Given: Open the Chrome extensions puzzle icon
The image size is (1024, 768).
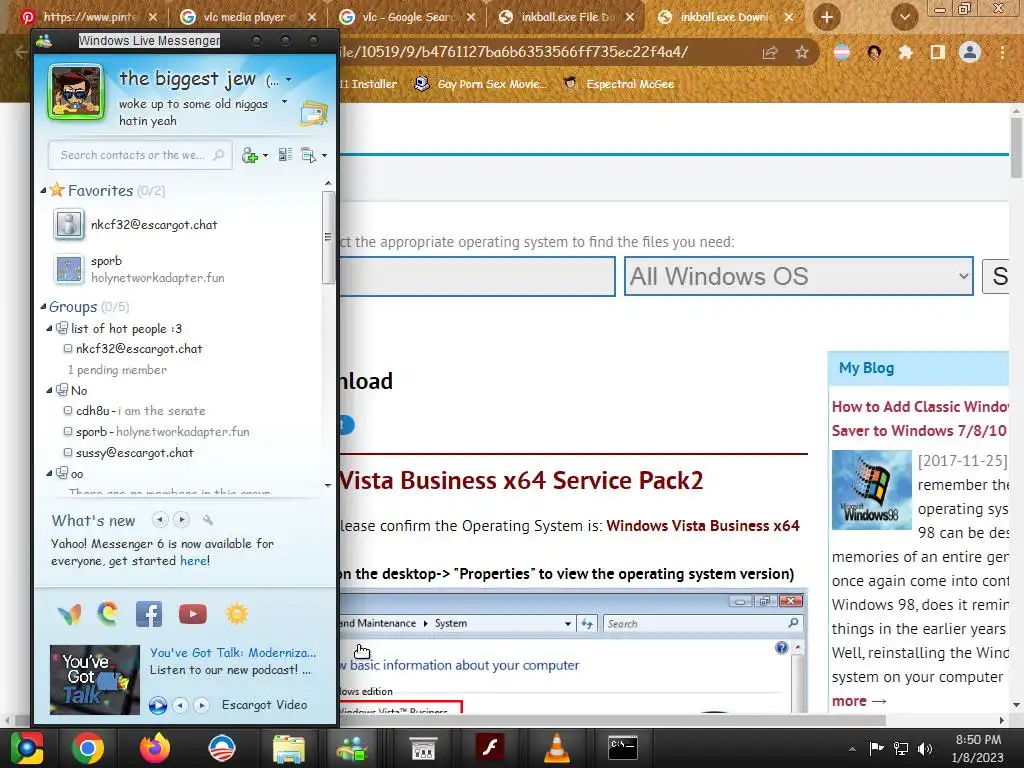Looking at the screenshot, I should pos(906,52).
